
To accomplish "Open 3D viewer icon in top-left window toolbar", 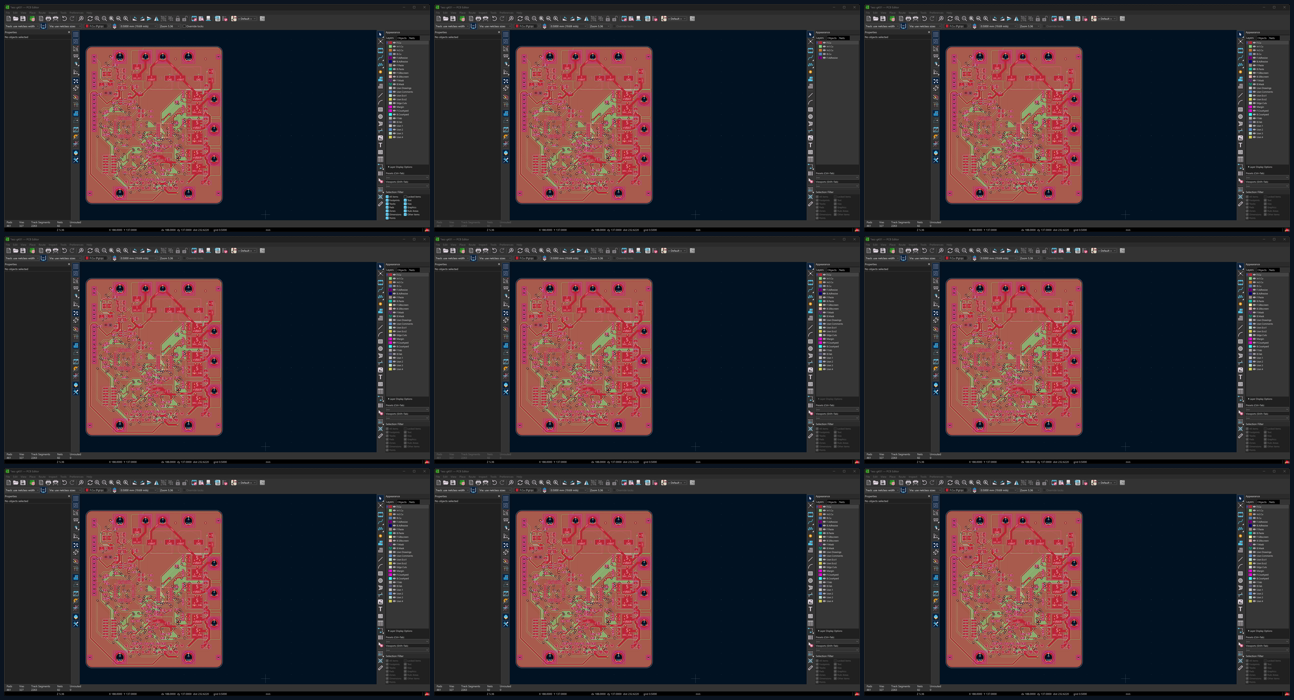I will [208, 19].
